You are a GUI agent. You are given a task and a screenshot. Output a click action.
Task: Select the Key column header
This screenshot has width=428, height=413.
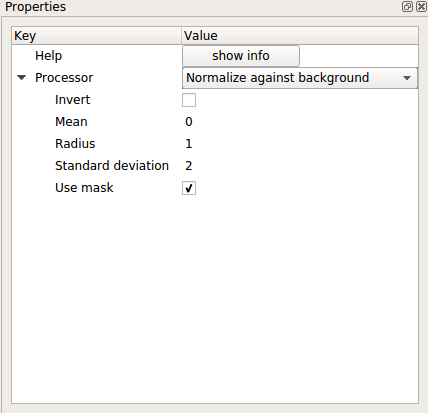(97, 36)
